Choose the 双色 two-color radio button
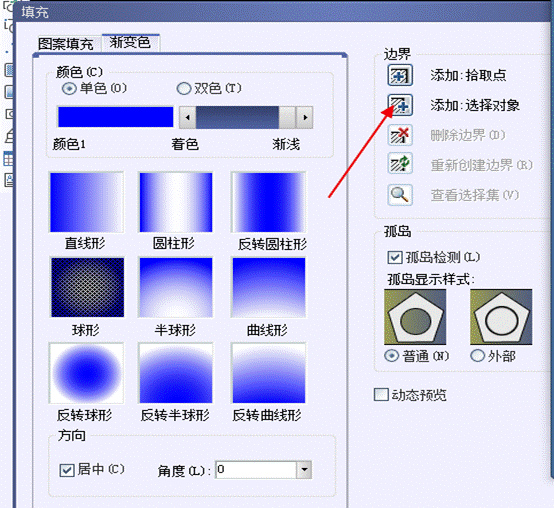 tap(184, 88)
